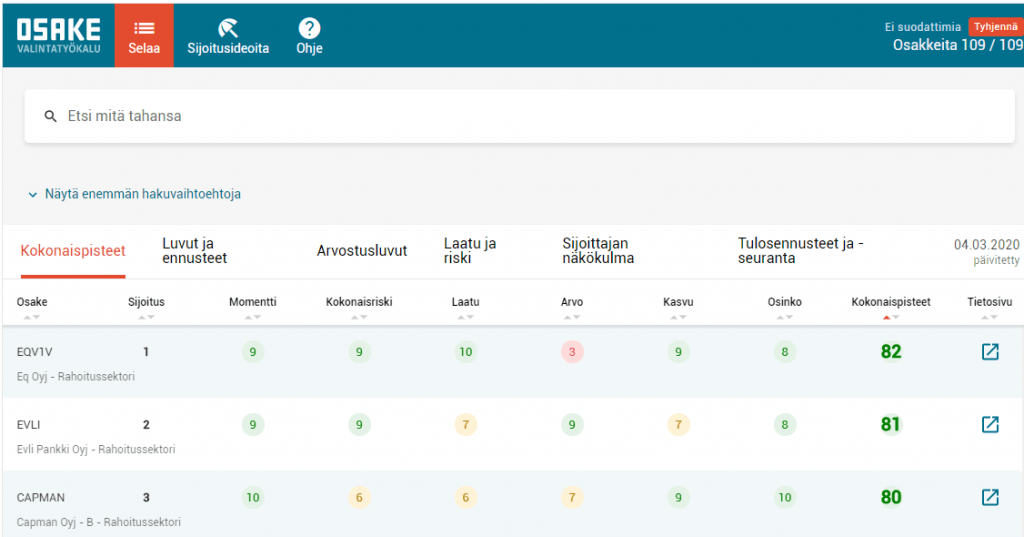Focus the Etsi mitä tahansa search field
This screenshot has width=1024, height=537.
coord(519,116)
